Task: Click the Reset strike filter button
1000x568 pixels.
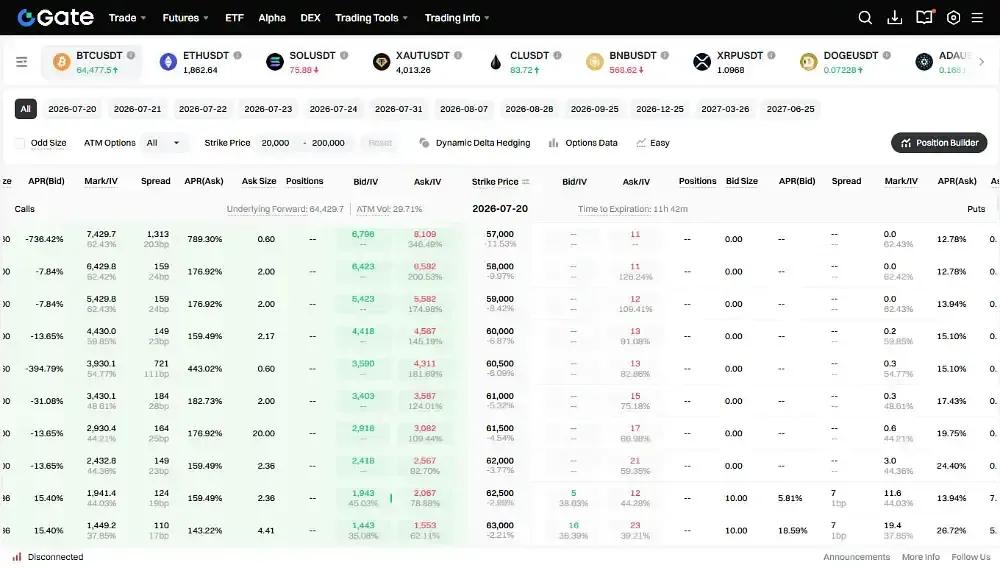Action: (x=380, y=143)
